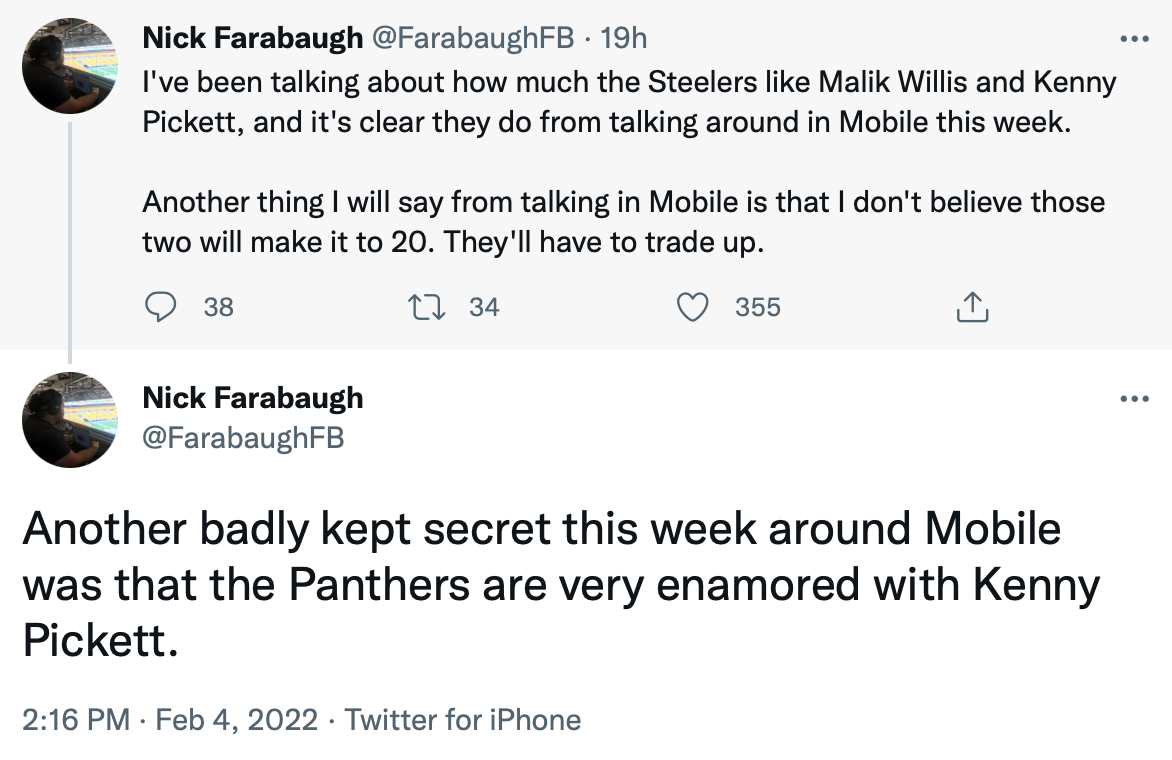This screenshot has height=760, width=1172.
Task: Click the @FarabaughFB handle under the Panthers tweet name
Action: [x=243, y=437]
